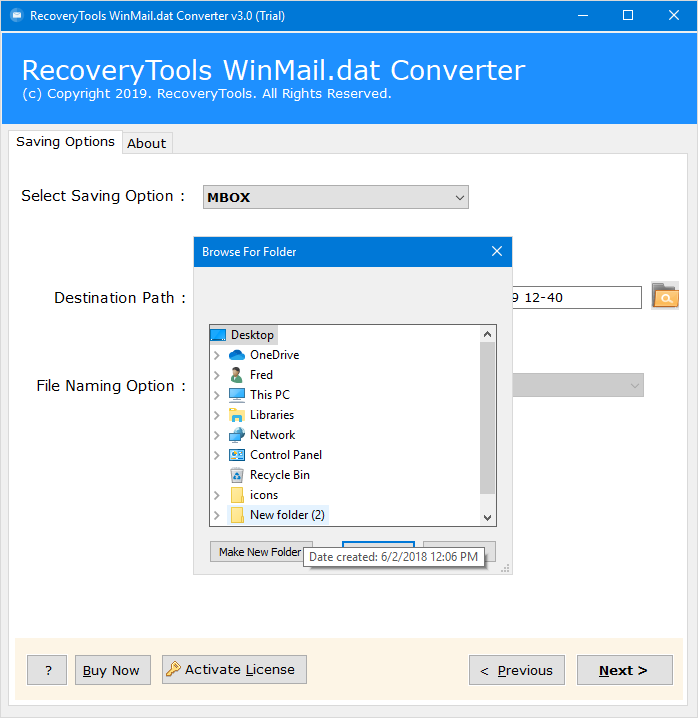Screen dimensions: 698x718
Task: Expand the OneDrive tree node
Action: click(x=217, y=355)
